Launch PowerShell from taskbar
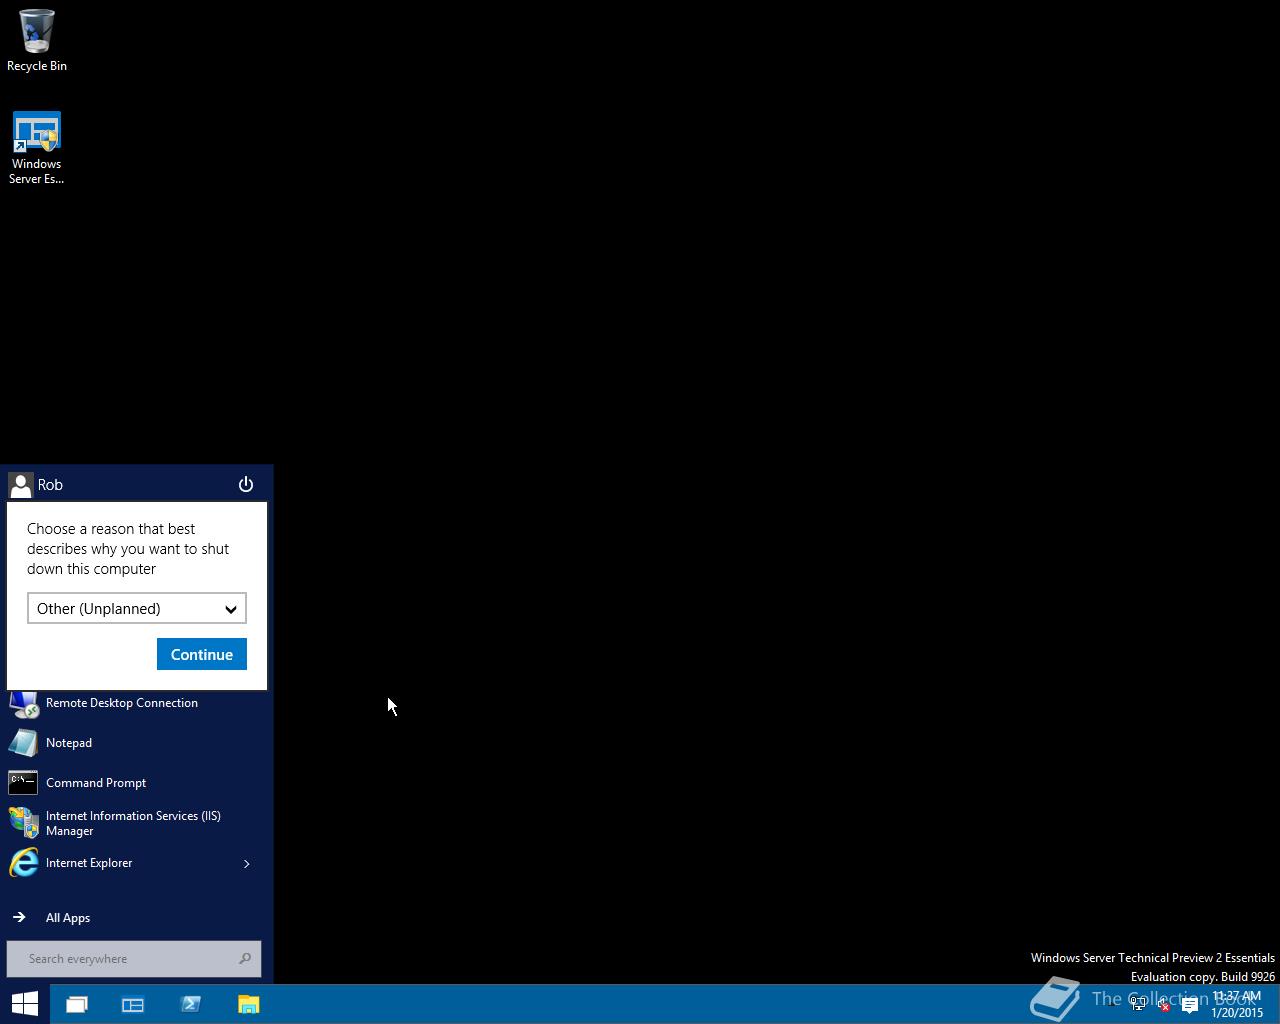Viewport: 1280px width, 1024px height. point(191,1004)
